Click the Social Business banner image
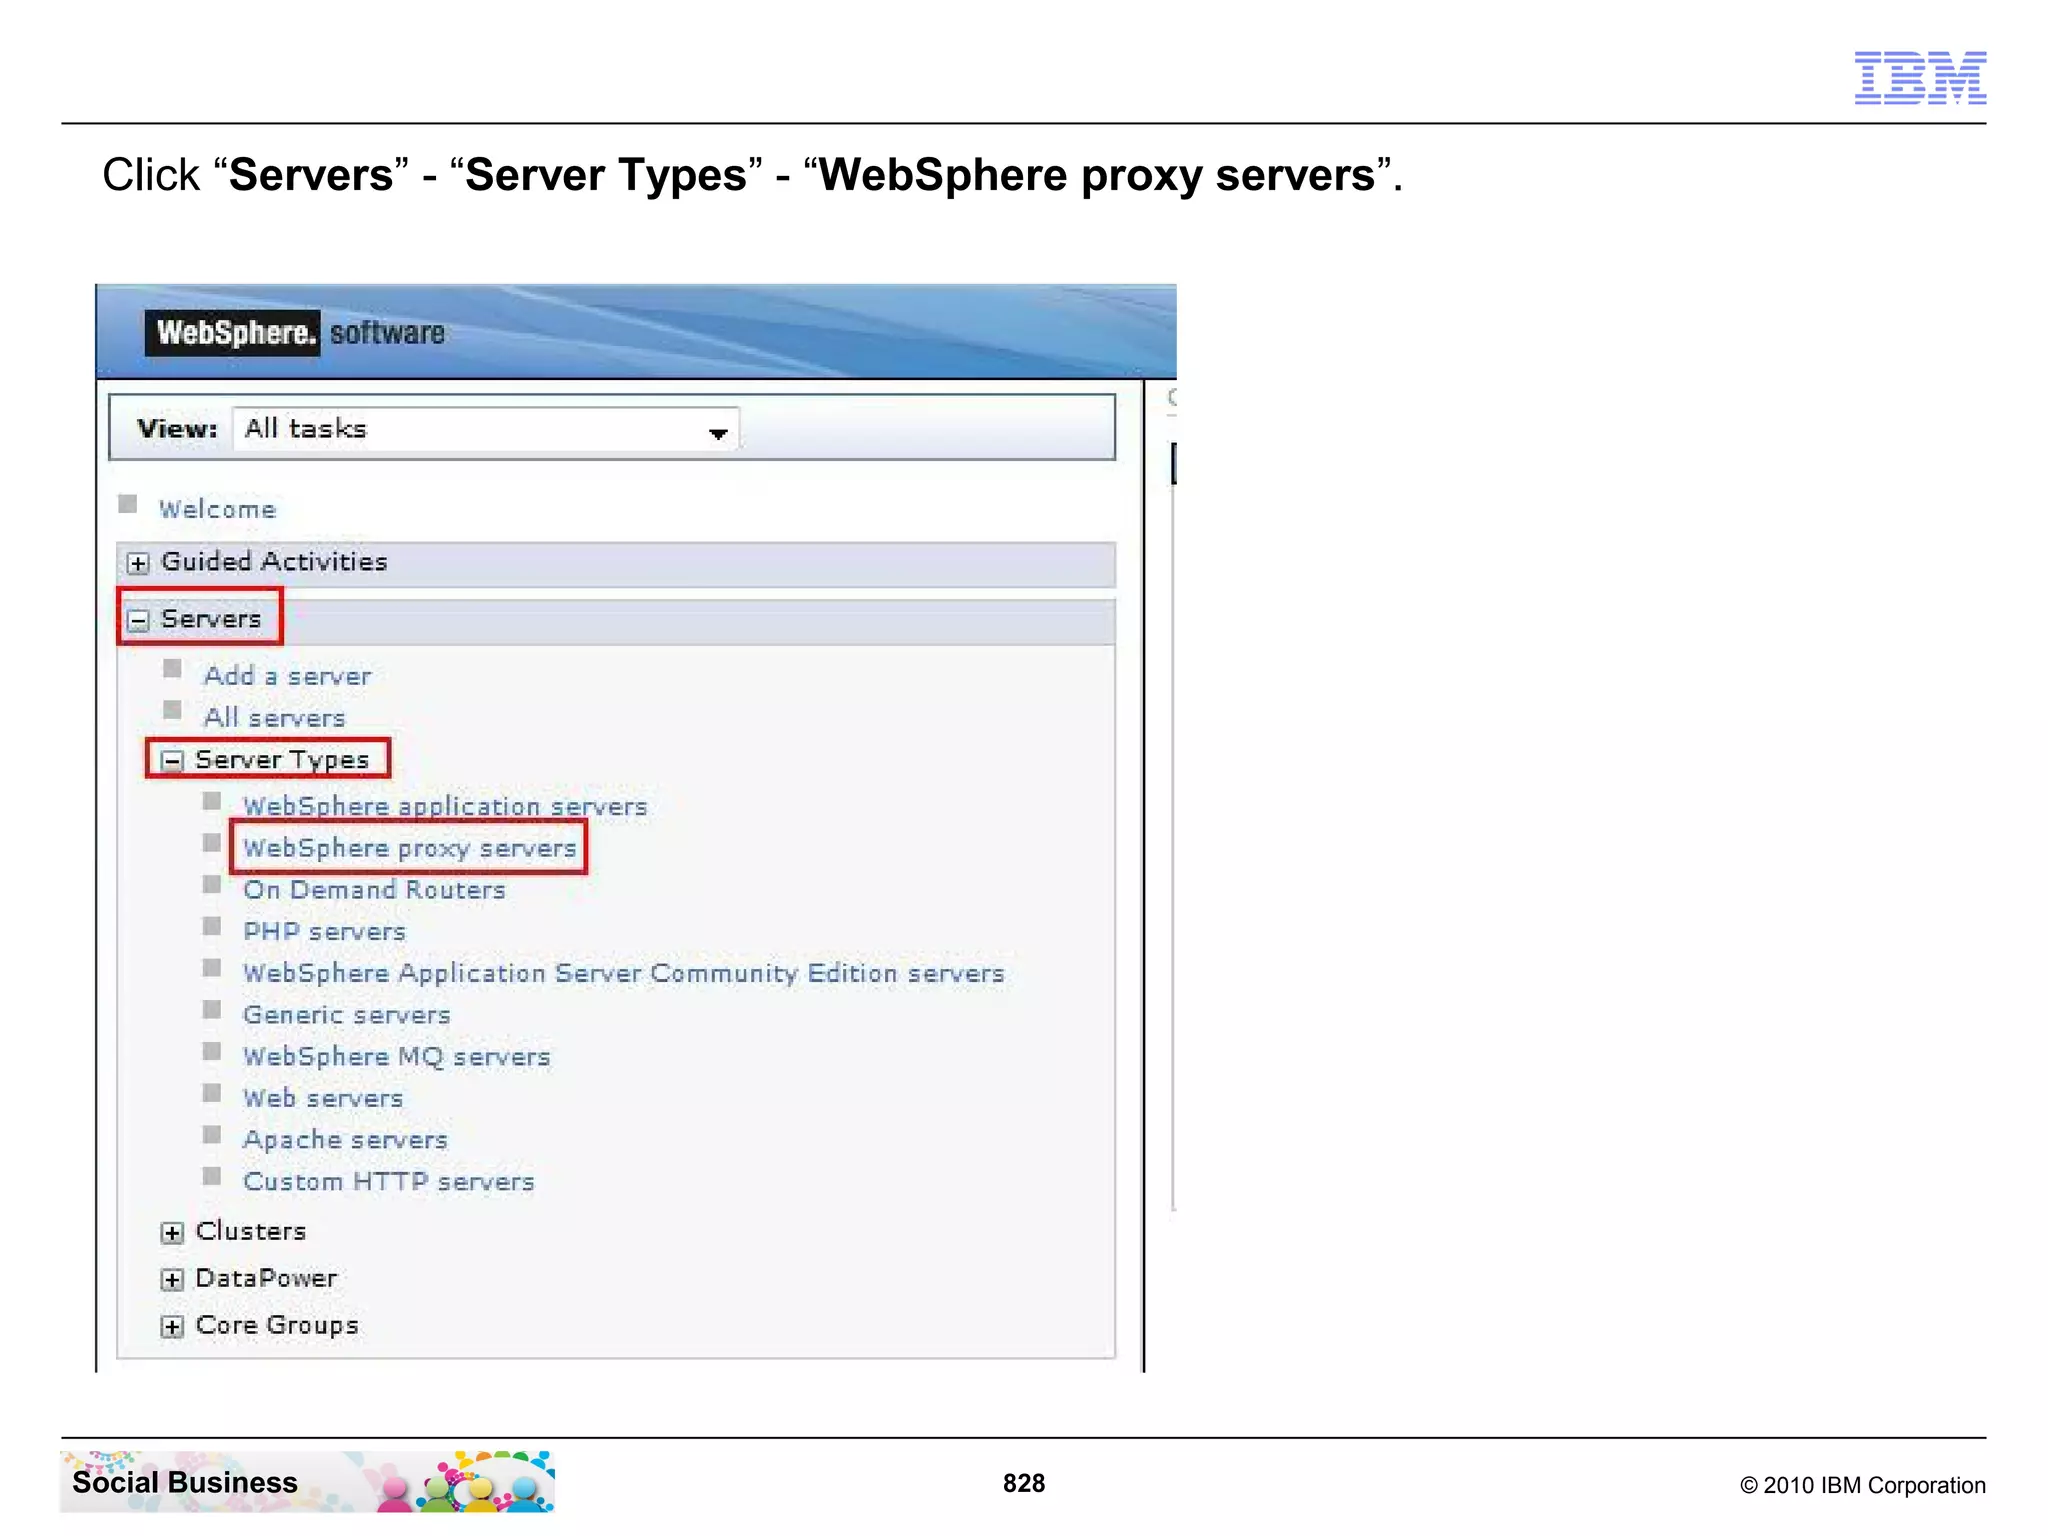2048x1536 pixels. [x=308, y=1481]
